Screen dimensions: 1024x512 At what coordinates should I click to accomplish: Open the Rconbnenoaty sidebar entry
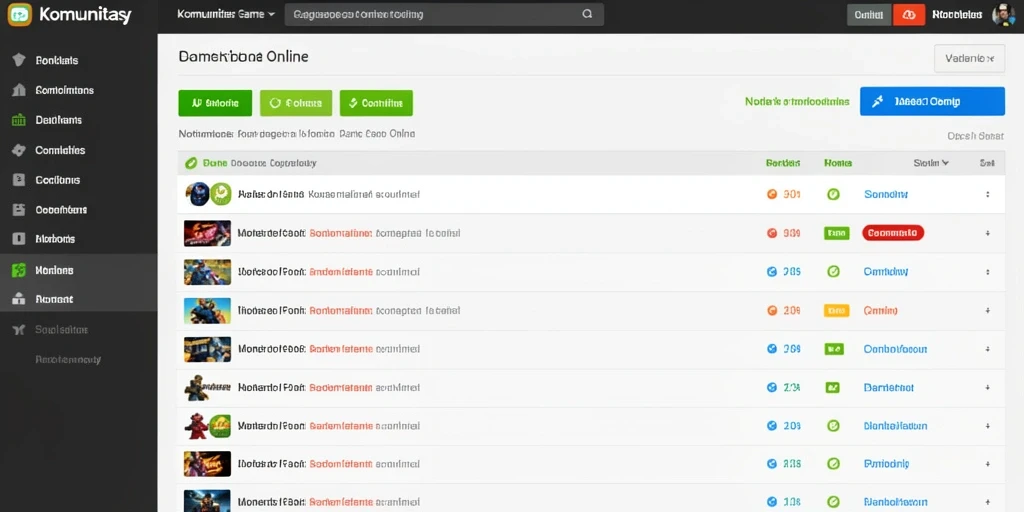click(68, 359)
